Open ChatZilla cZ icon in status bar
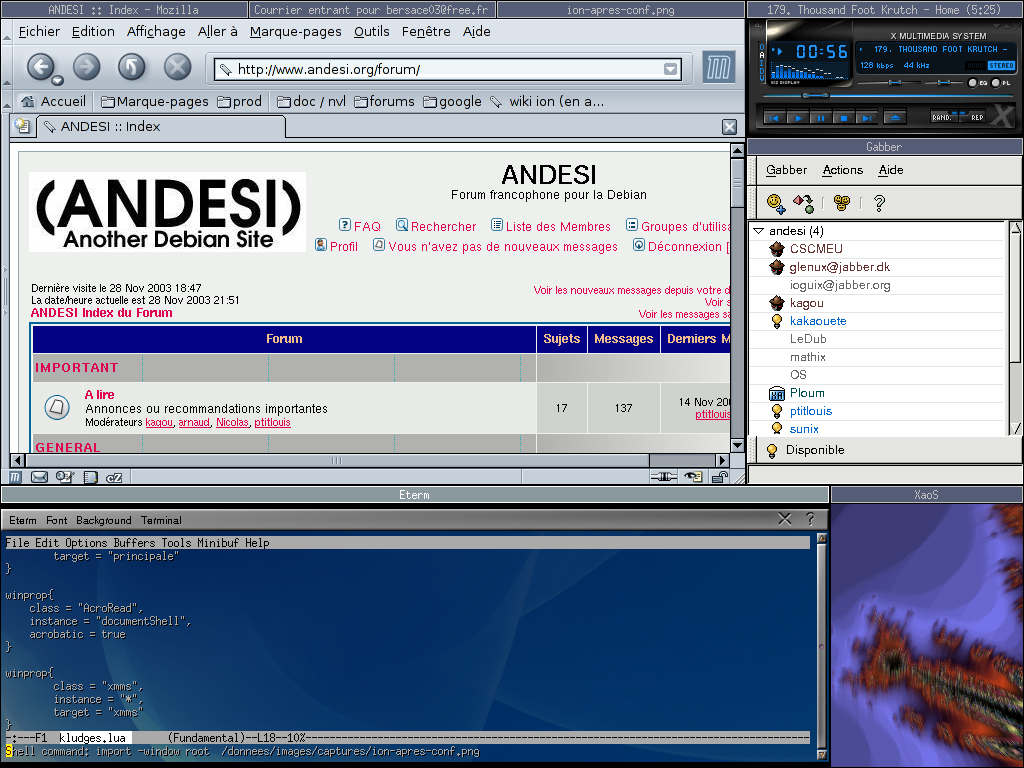 tap(114, 477)
